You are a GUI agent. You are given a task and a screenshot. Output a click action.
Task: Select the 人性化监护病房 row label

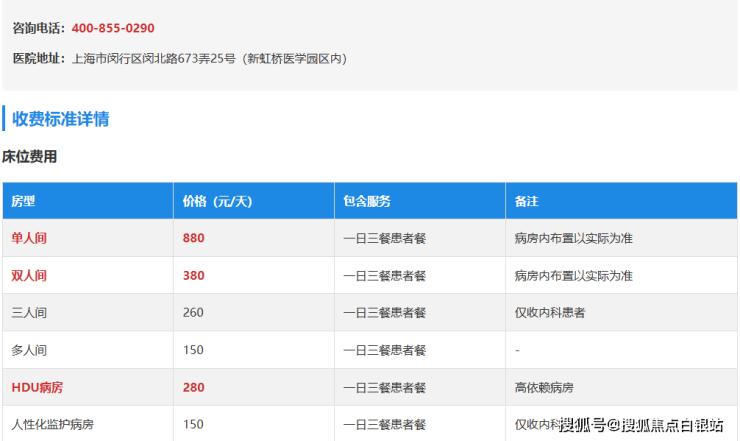tap(57, 424)
